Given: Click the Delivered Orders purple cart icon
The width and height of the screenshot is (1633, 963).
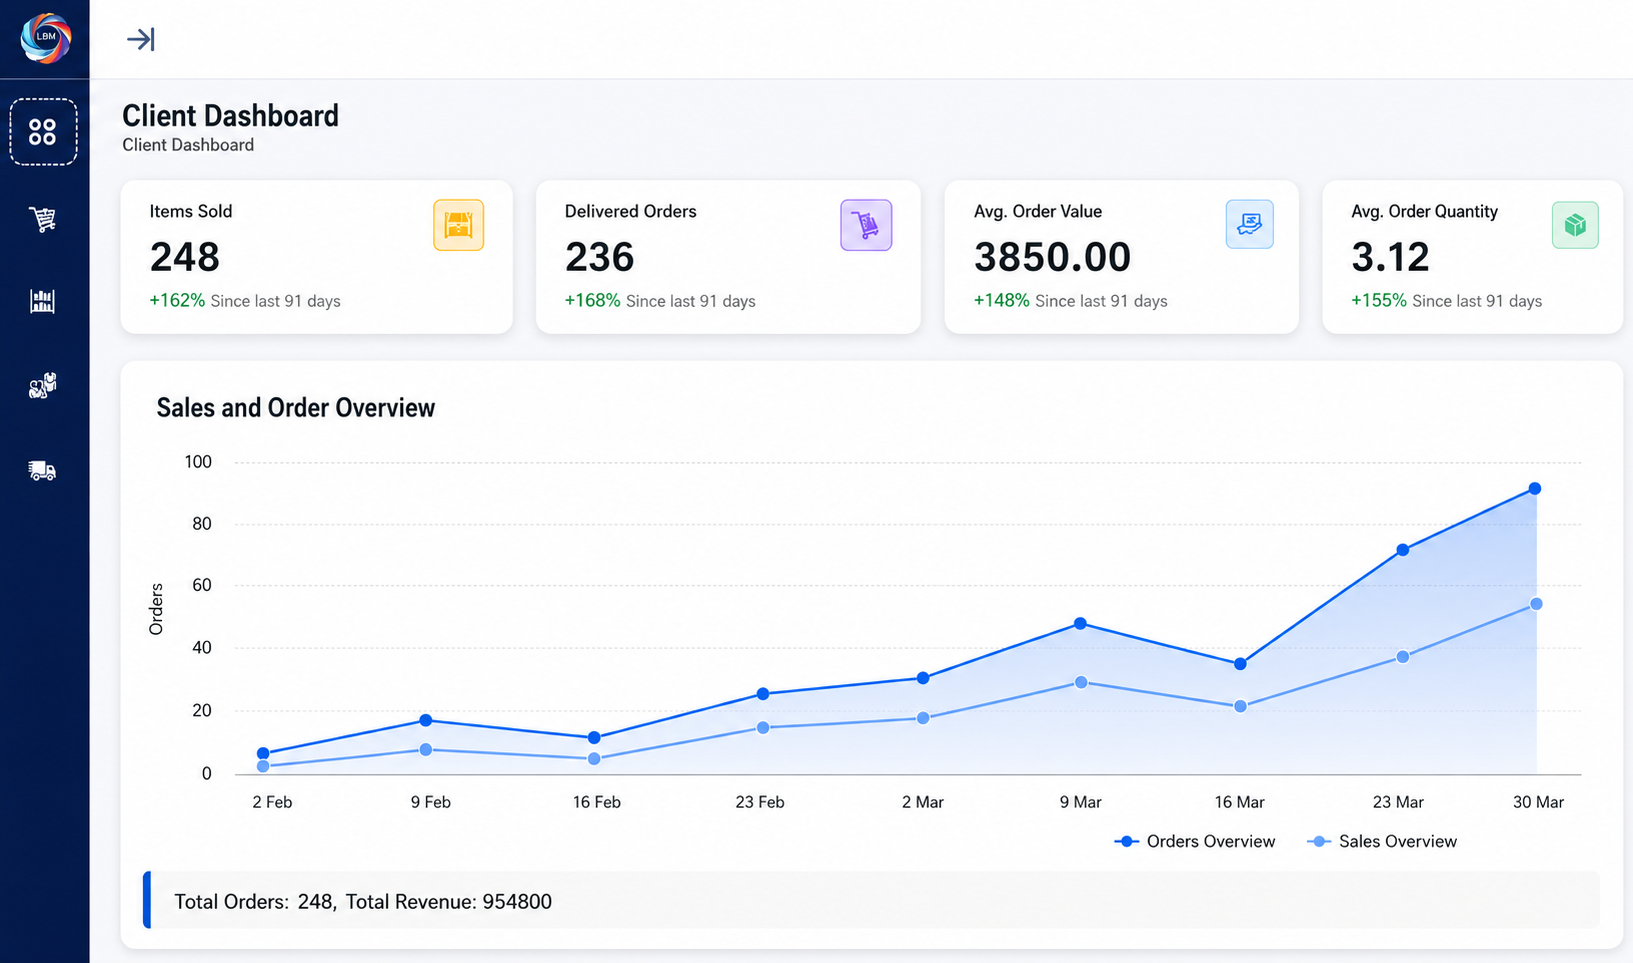Looking at the screenshot, I should [x=866, y=225].
